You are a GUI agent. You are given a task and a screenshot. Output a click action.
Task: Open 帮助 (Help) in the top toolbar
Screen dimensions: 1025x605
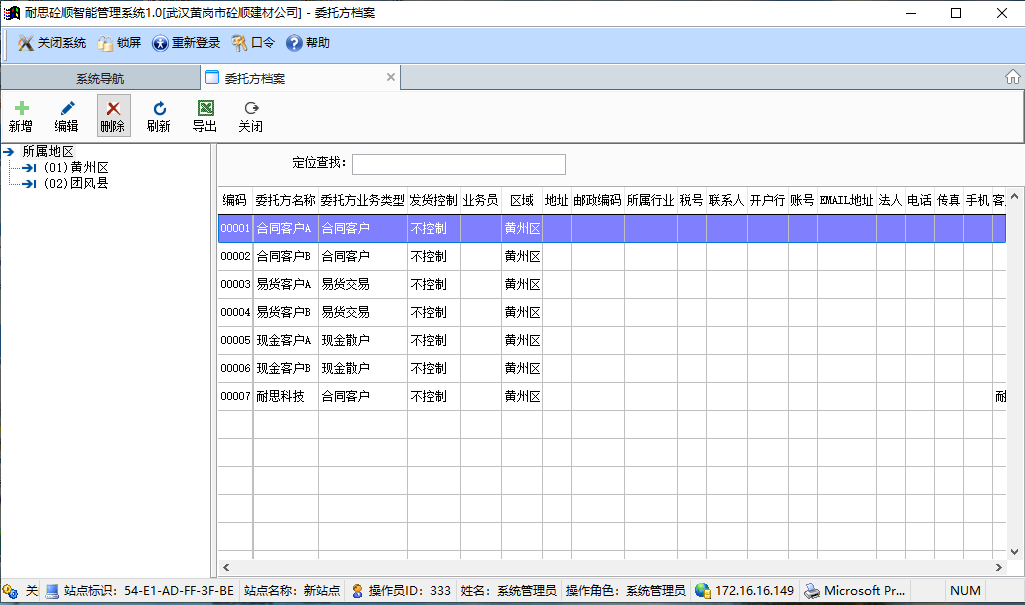point(308,43)
